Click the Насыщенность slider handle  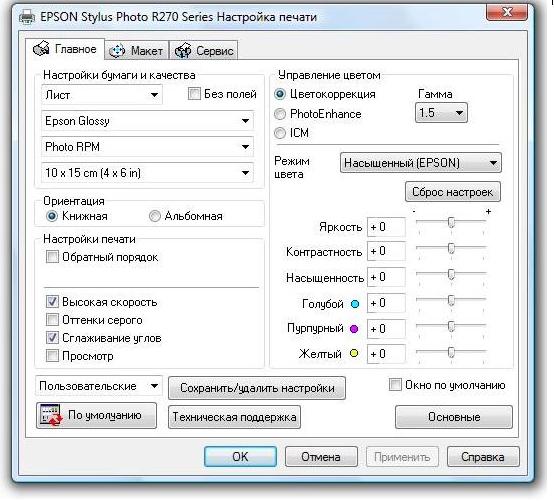(451, 274)
